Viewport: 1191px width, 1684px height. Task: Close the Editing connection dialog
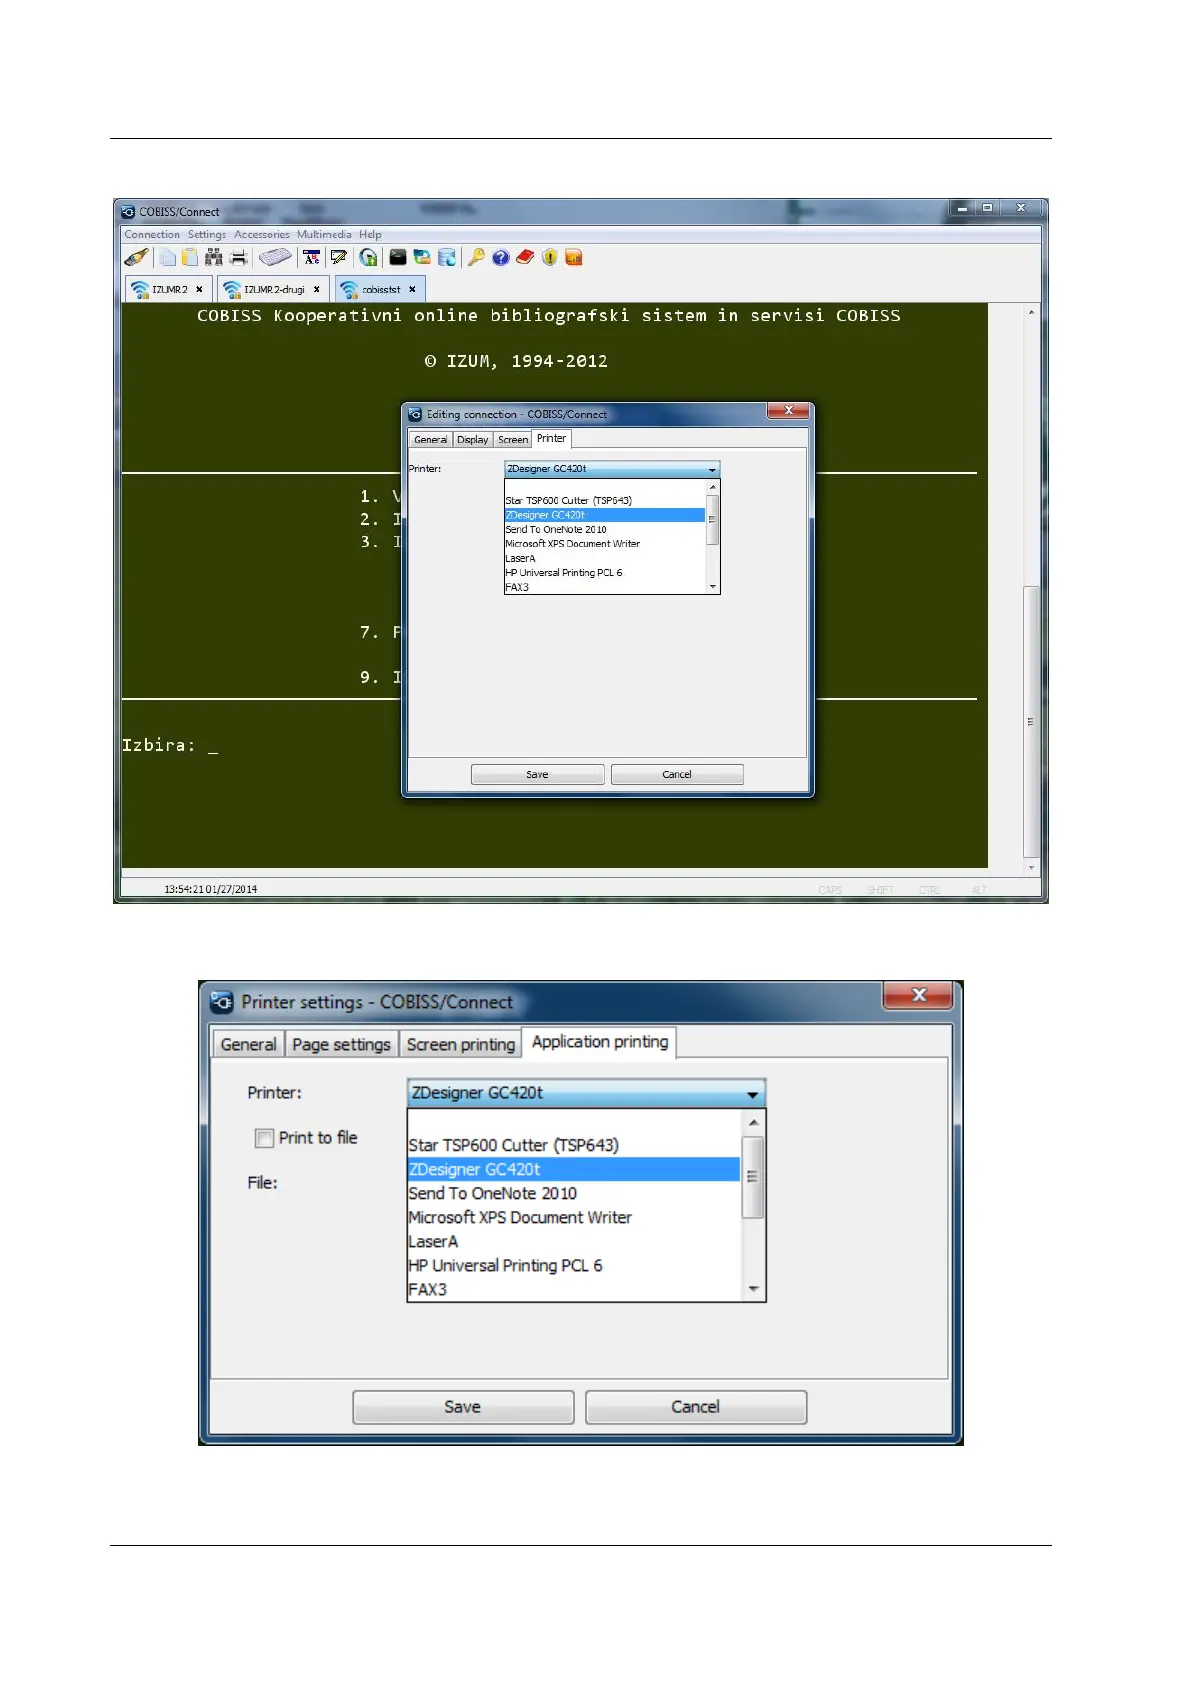789,411
